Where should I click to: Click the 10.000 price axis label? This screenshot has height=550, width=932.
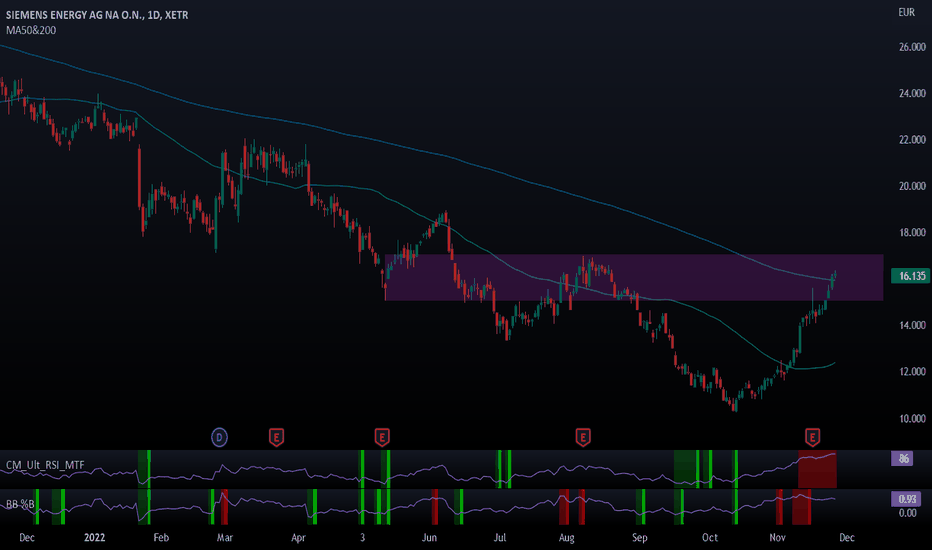click(912, 419)
